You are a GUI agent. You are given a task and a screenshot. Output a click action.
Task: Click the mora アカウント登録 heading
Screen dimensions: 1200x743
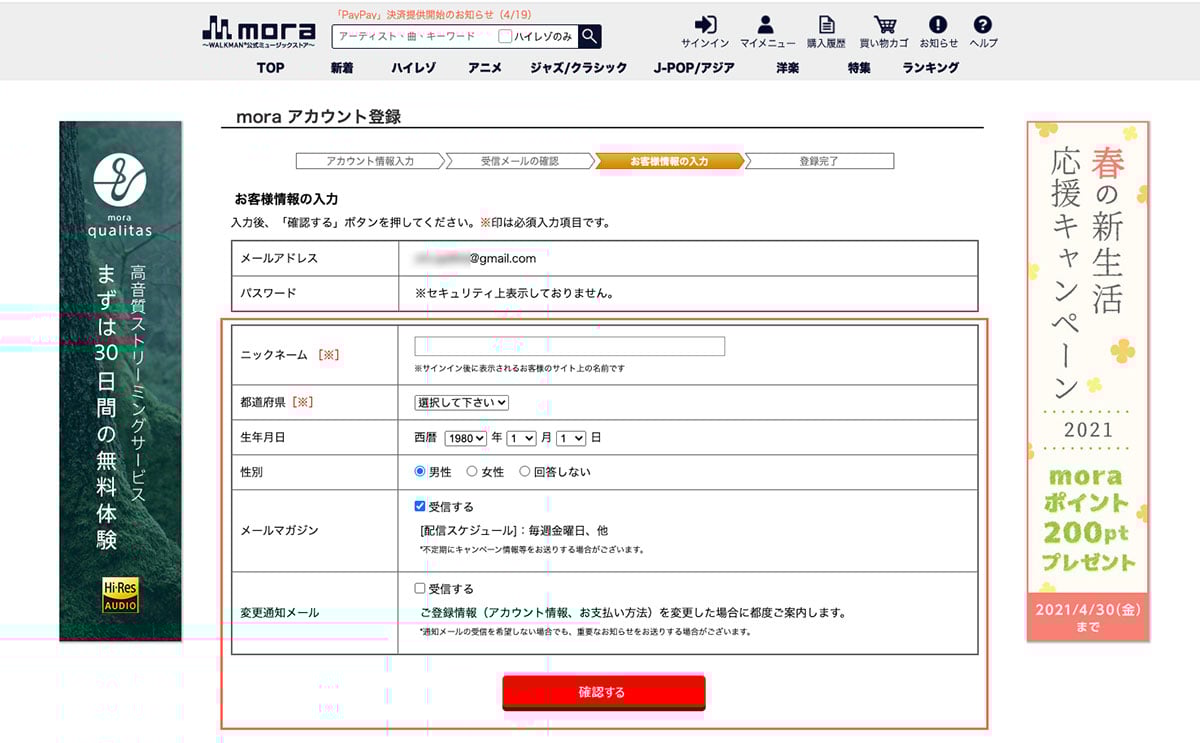click(x=318, y=116)
